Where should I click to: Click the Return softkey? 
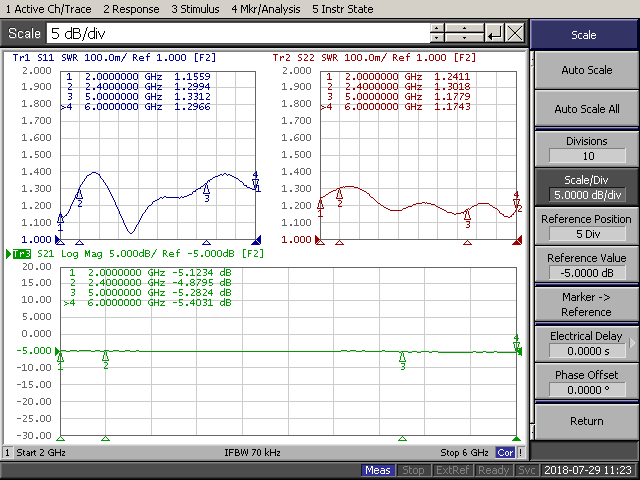pyautogui.click(x=587, y=421)
